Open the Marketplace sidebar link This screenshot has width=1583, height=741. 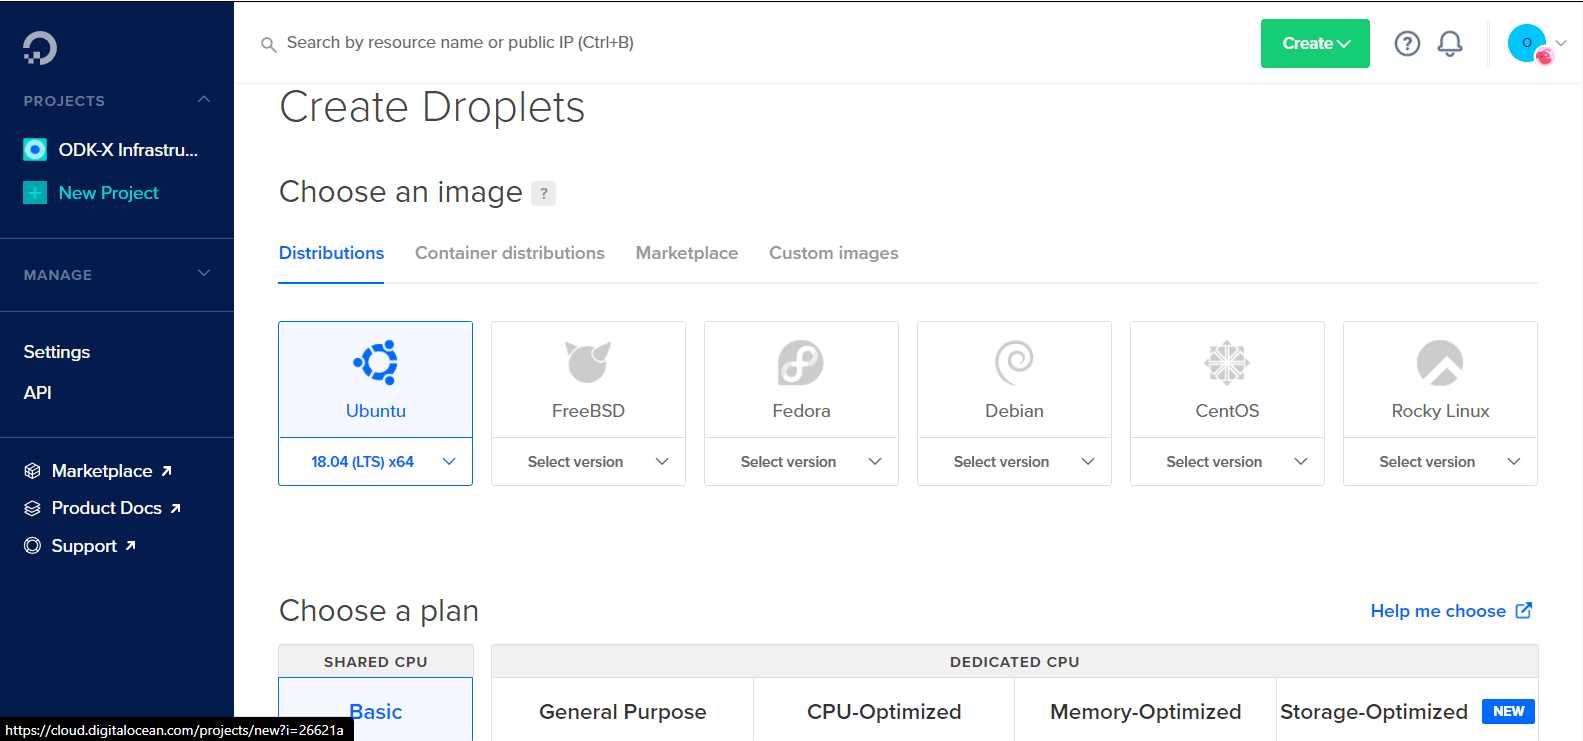click(x=102, y=471)
